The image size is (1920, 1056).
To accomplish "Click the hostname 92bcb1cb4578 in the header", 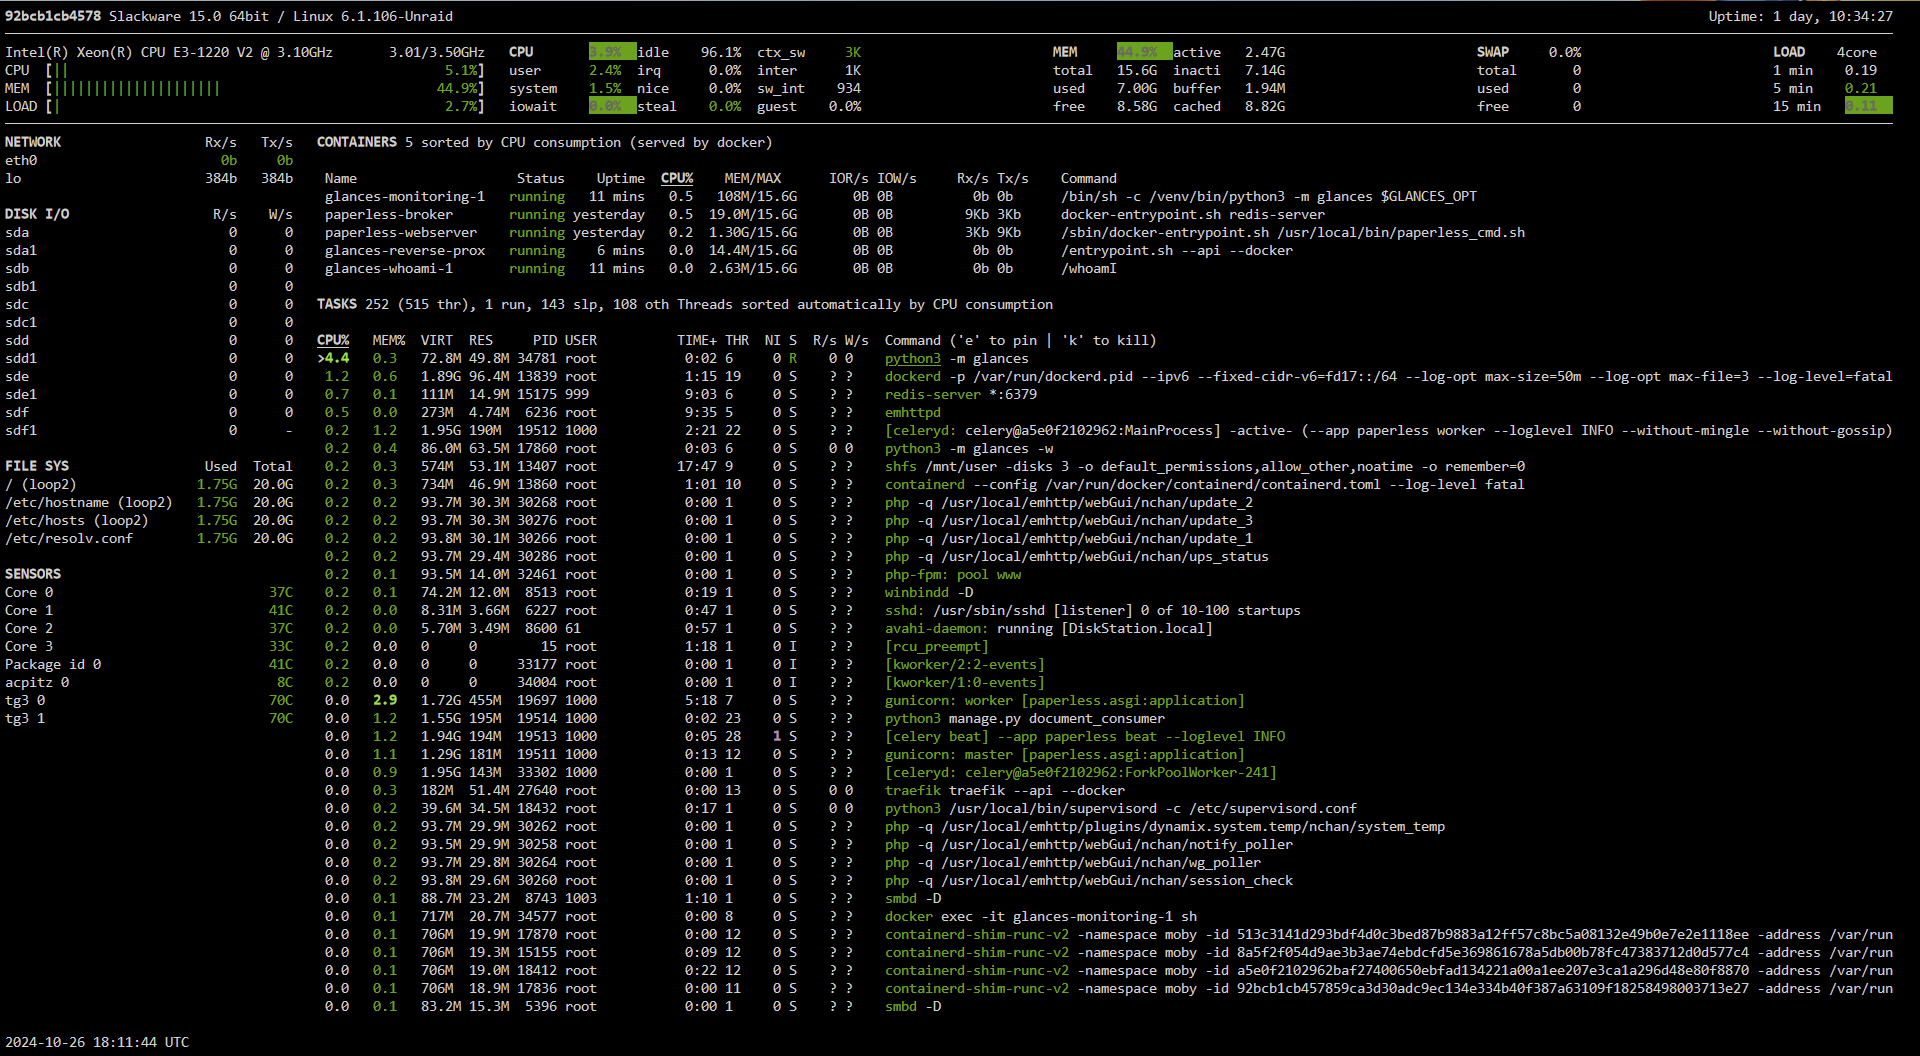I will (x=53, y=16).
